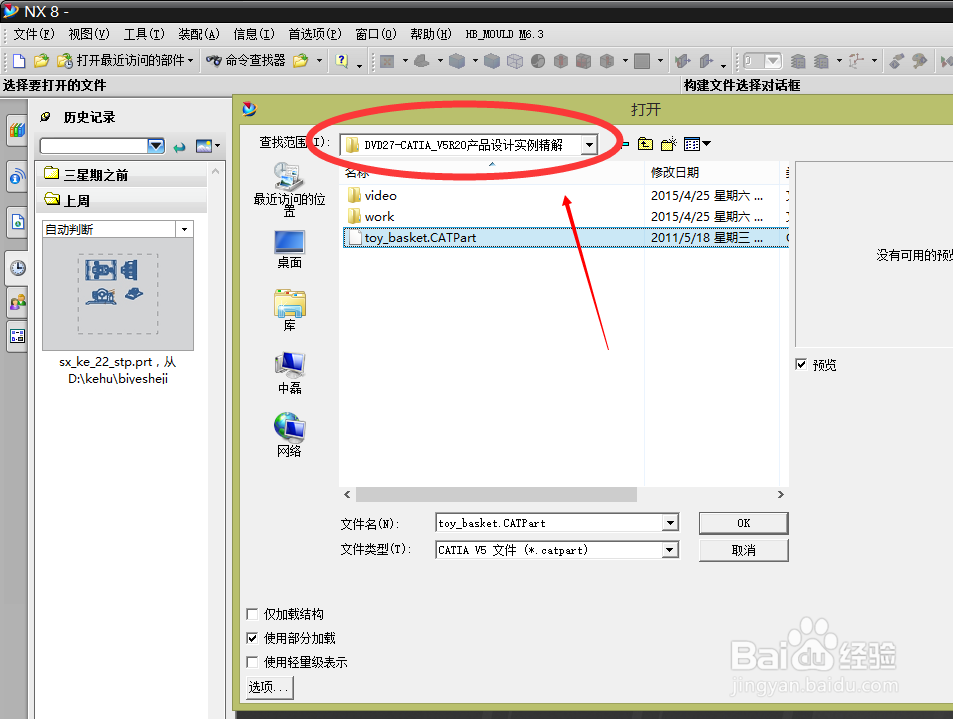Open the 工具 menu
The image size is (953, 719).
(x=143, y=33)
